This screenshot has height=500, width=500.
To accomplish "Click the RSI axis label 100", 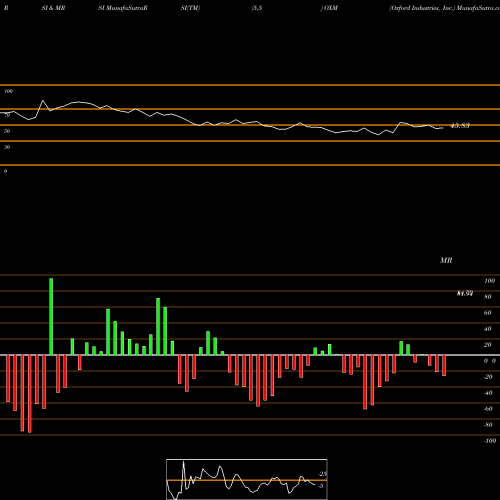I will (9, 91).
